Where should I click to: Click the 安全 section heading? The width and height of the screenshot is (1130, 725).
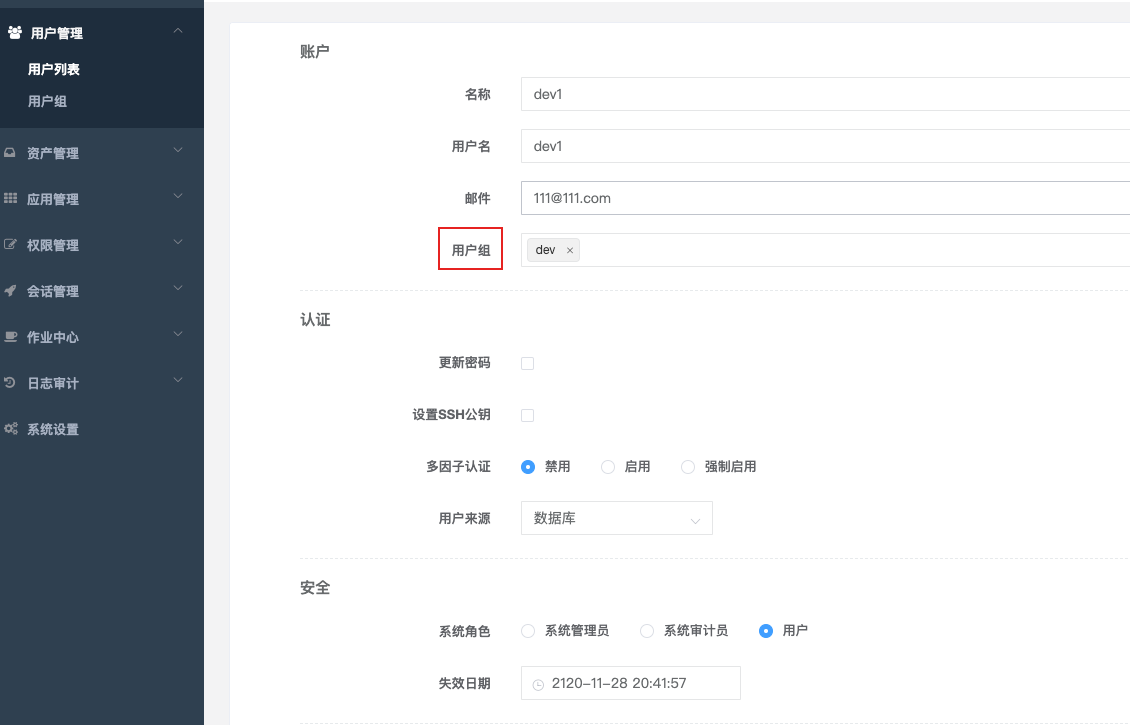[x=315, y=588]
